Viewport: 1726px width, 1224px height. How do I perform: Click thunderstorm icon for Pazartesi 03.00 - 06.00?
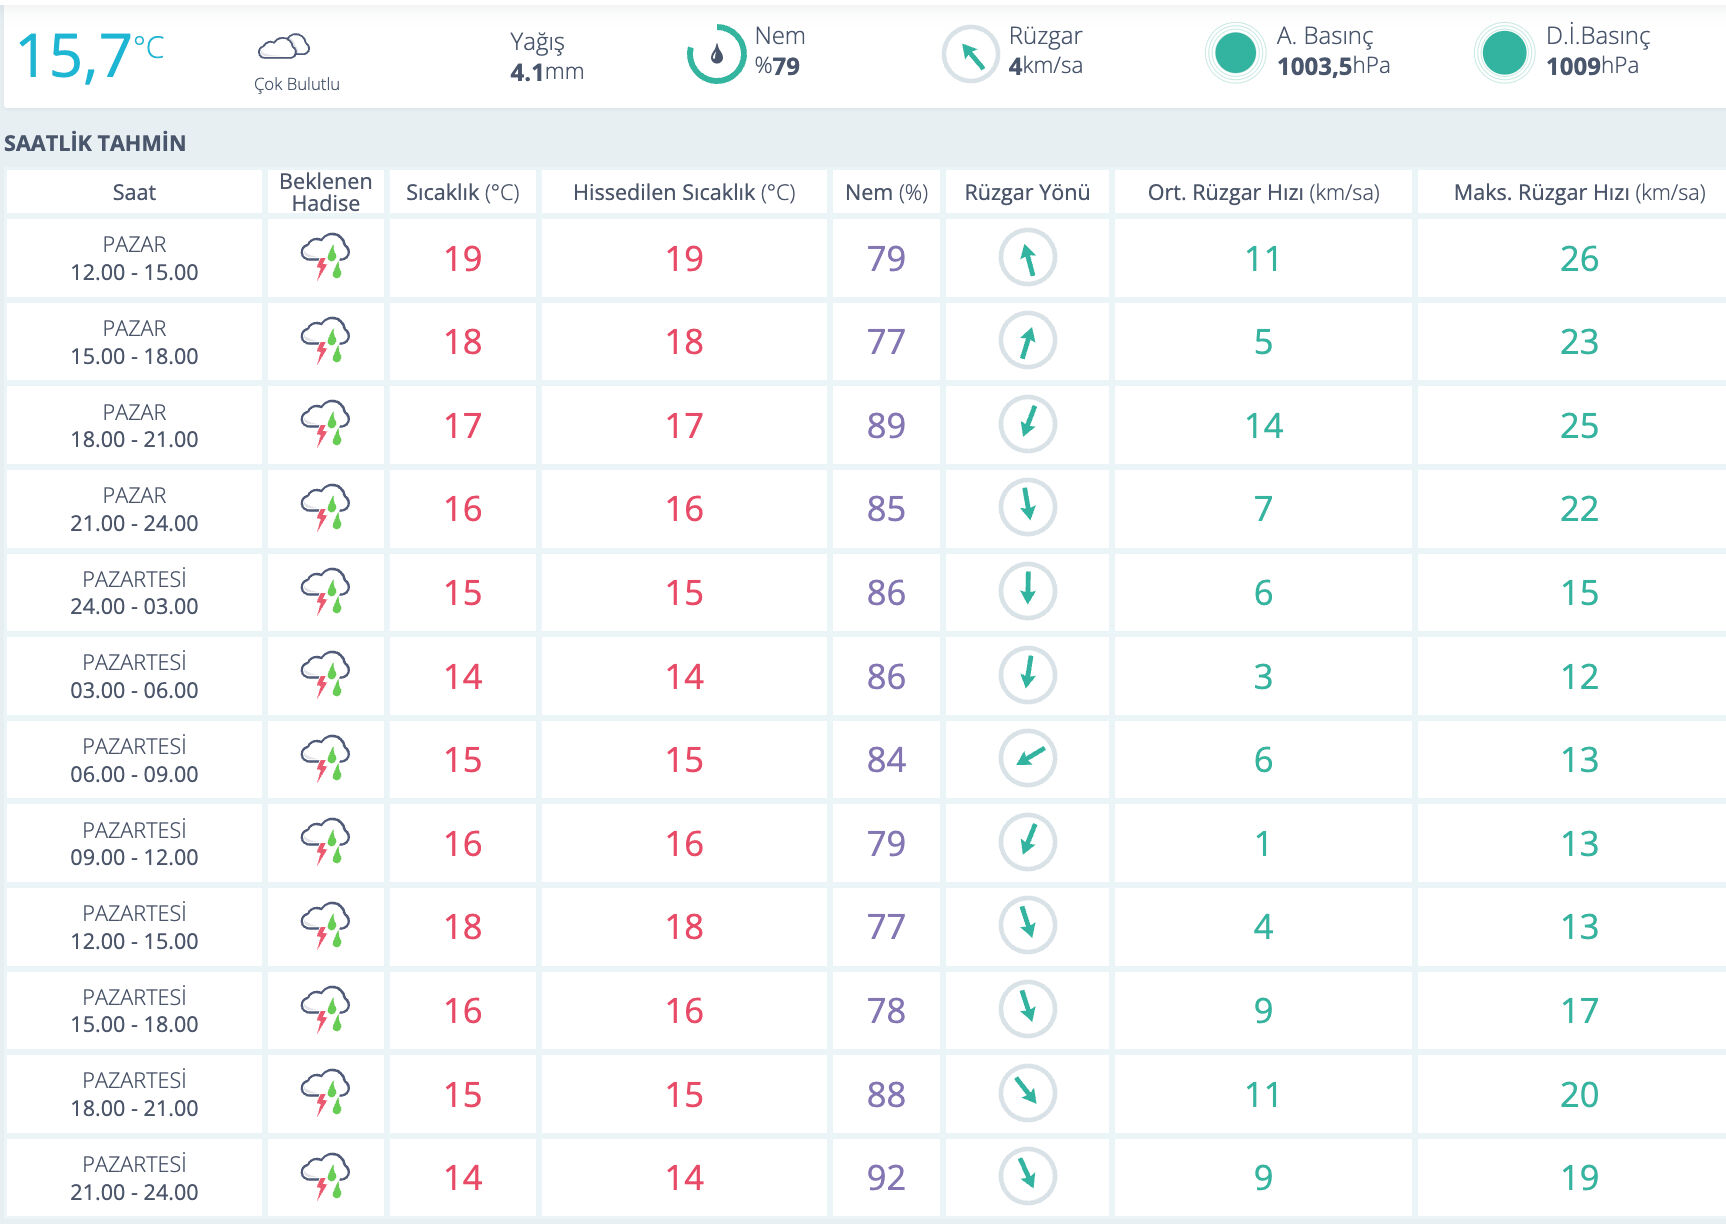[x=325, y=675]
